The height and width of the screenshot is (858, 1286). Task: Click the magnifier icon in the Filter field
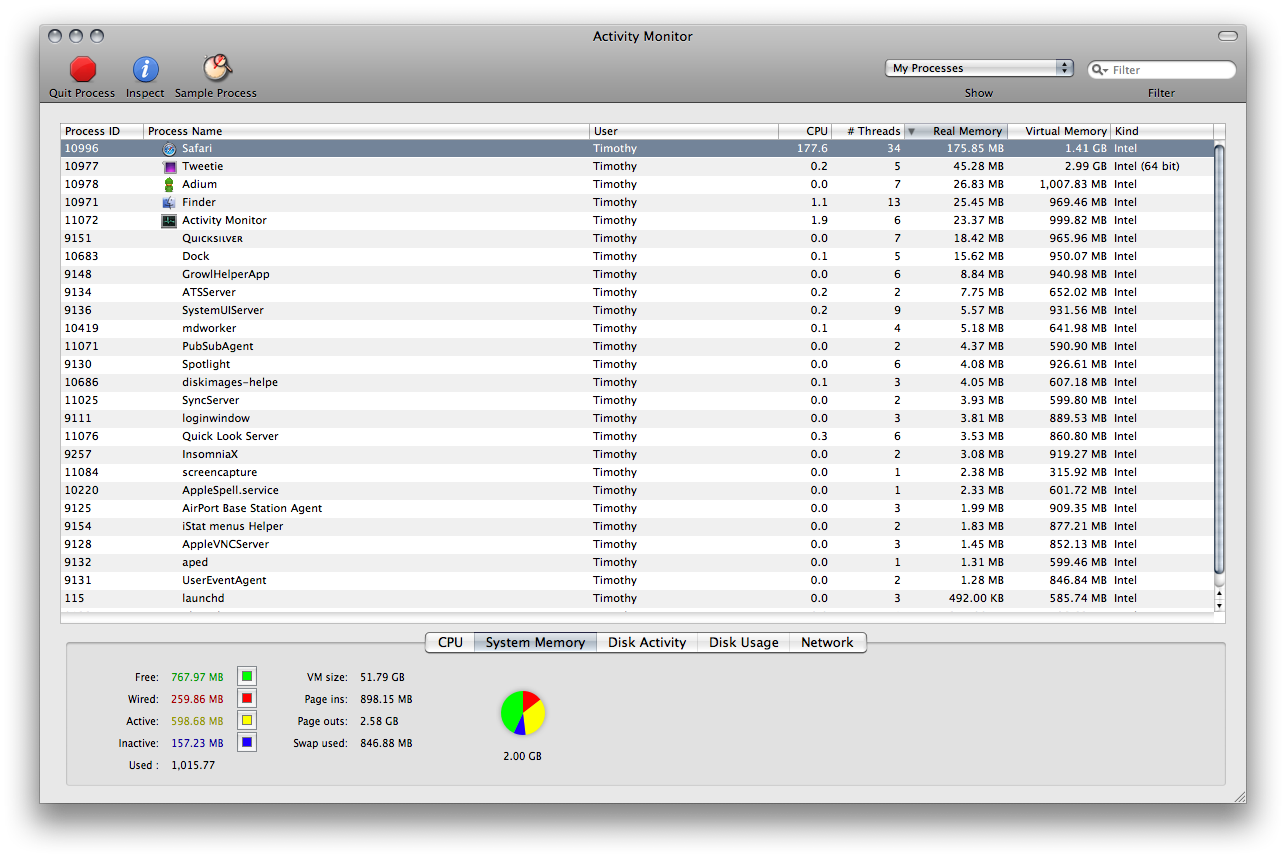(x=1100, y=70)
